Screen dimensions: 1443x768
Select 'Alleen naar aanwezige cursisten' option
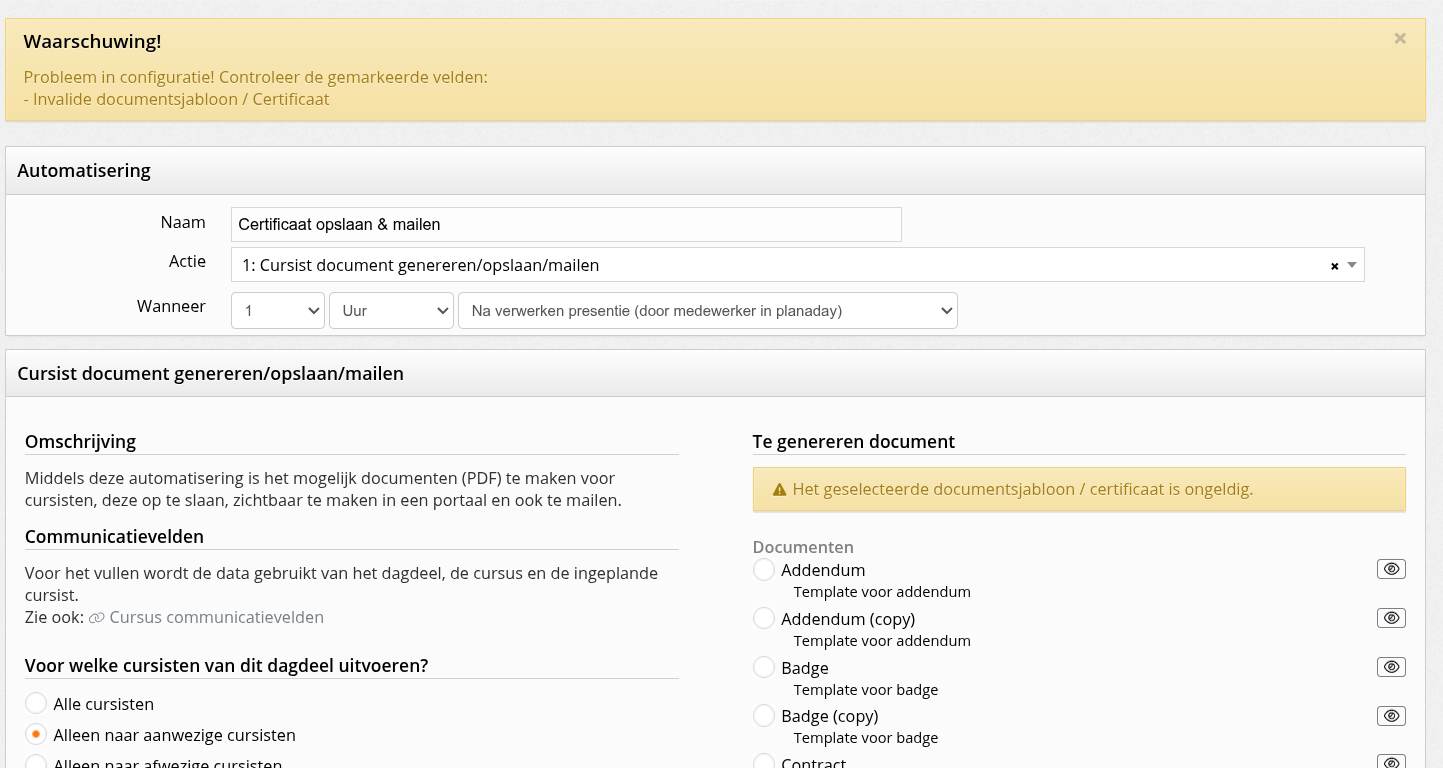coord(36,735)
